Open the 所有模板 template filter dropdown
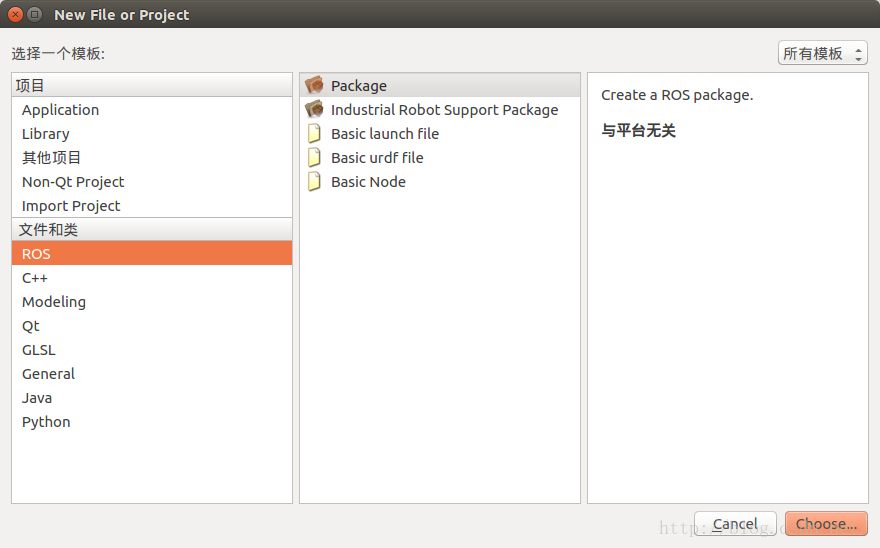This screenshot has width=880, height=548. tap(822, 53)
